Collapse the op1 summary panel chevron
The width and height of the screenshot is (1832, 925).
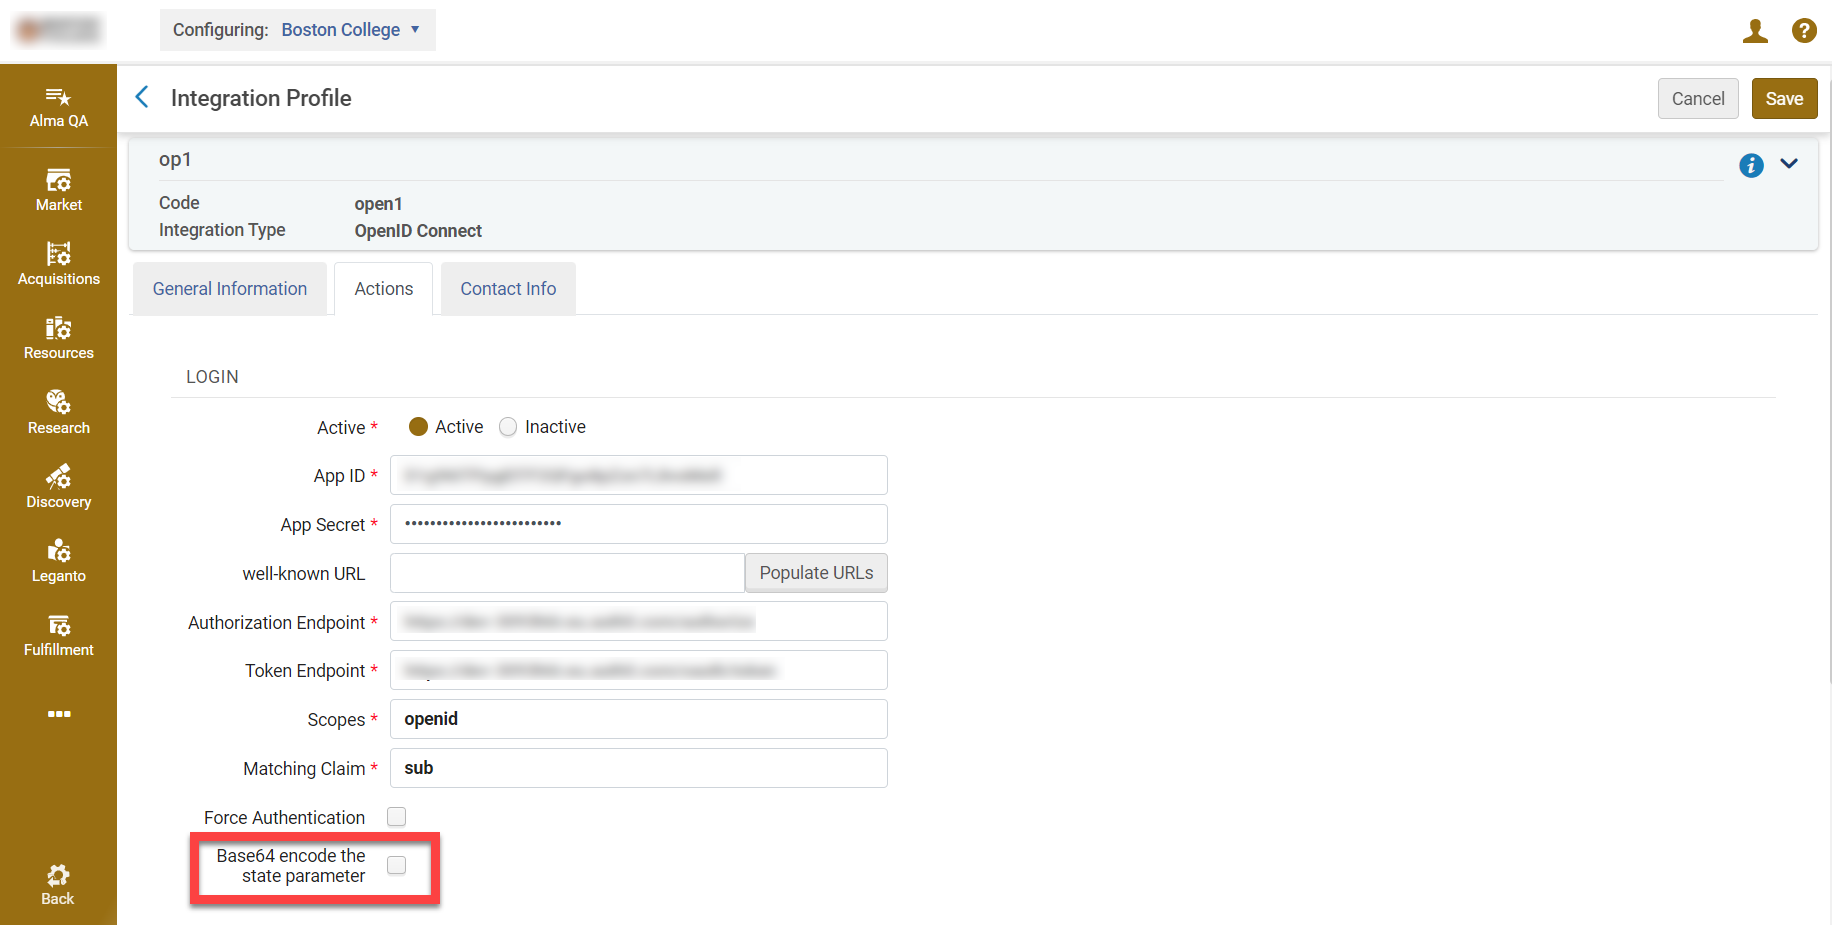click(1789, 164)
